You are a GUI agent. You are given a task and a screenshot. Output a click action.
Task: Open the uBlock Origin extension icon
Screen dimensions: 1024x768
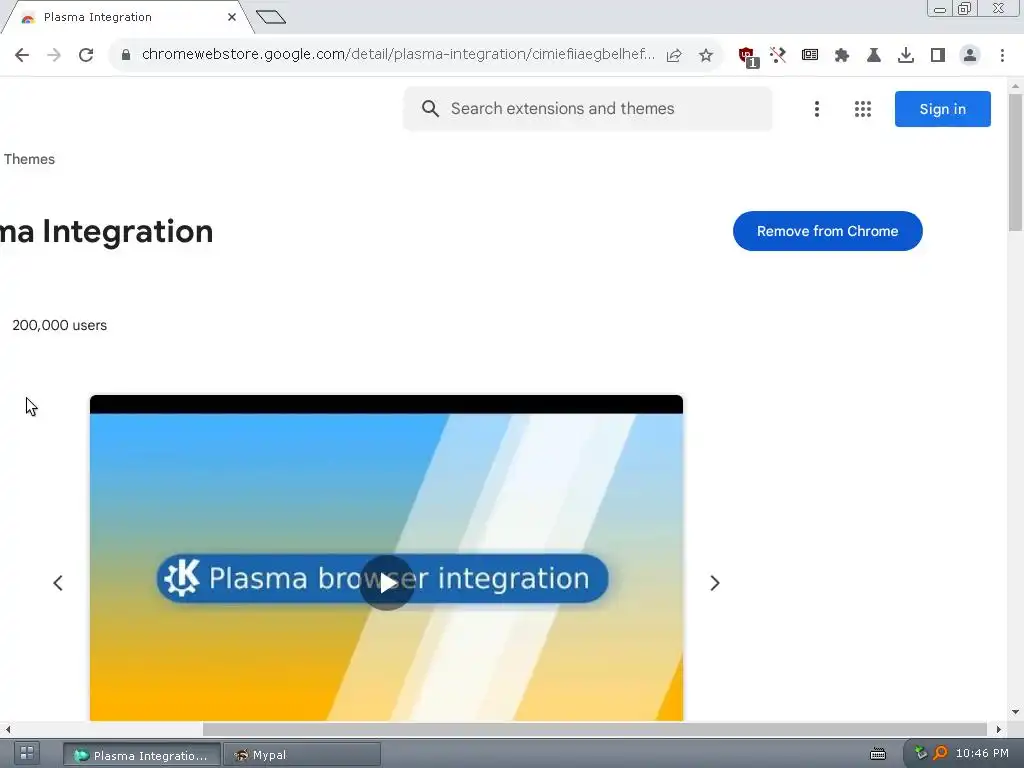748,56
